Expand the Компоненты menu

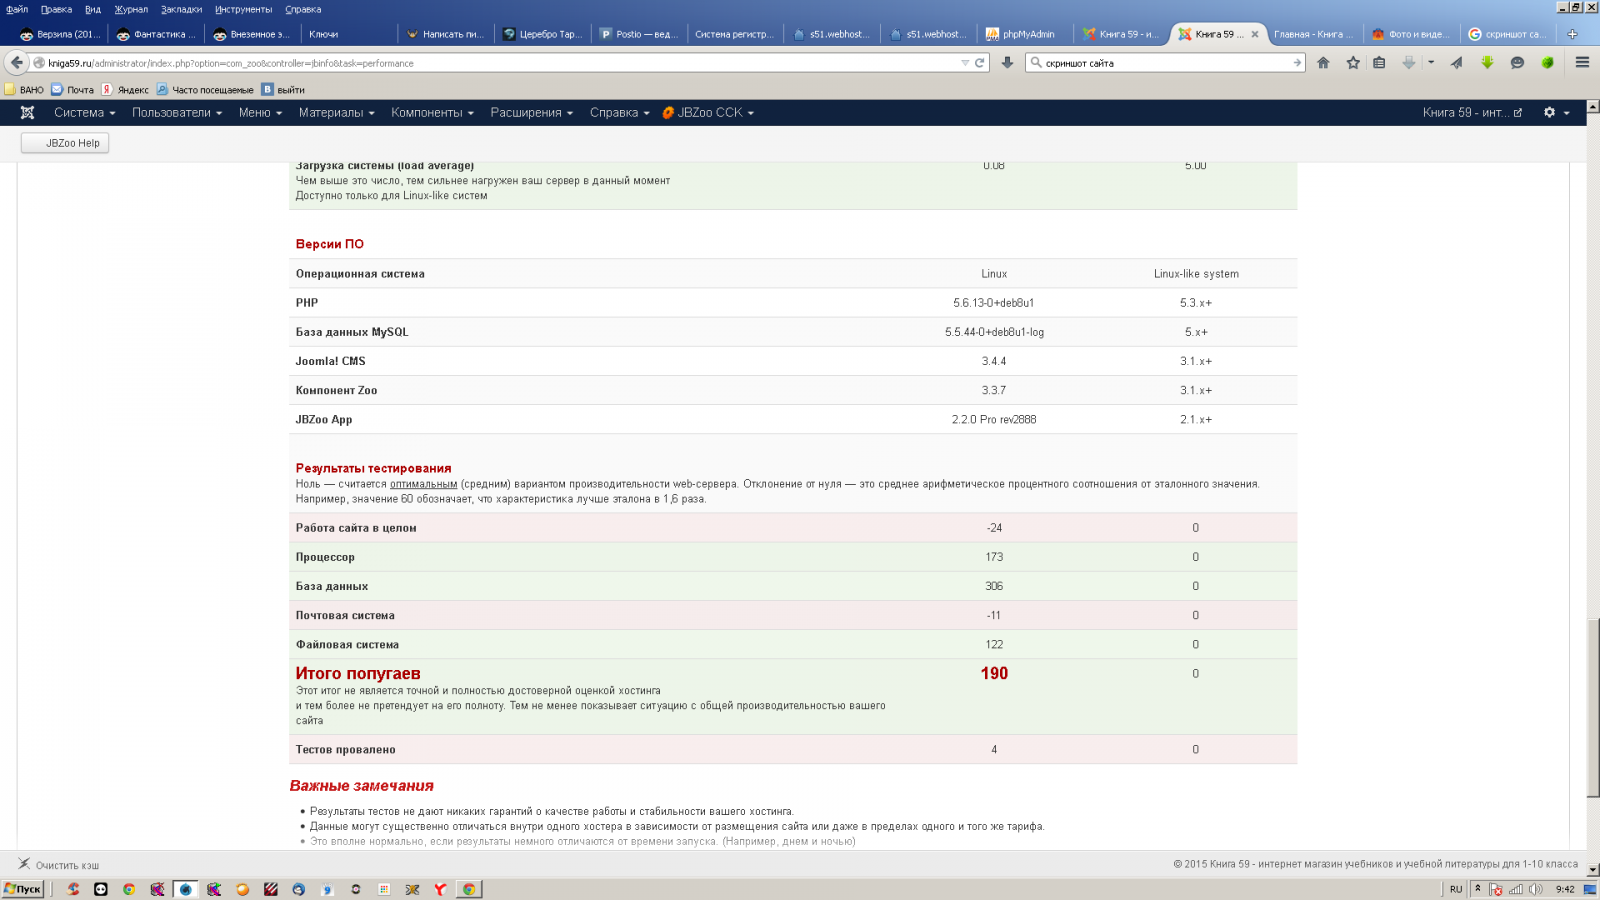[433, 113]
